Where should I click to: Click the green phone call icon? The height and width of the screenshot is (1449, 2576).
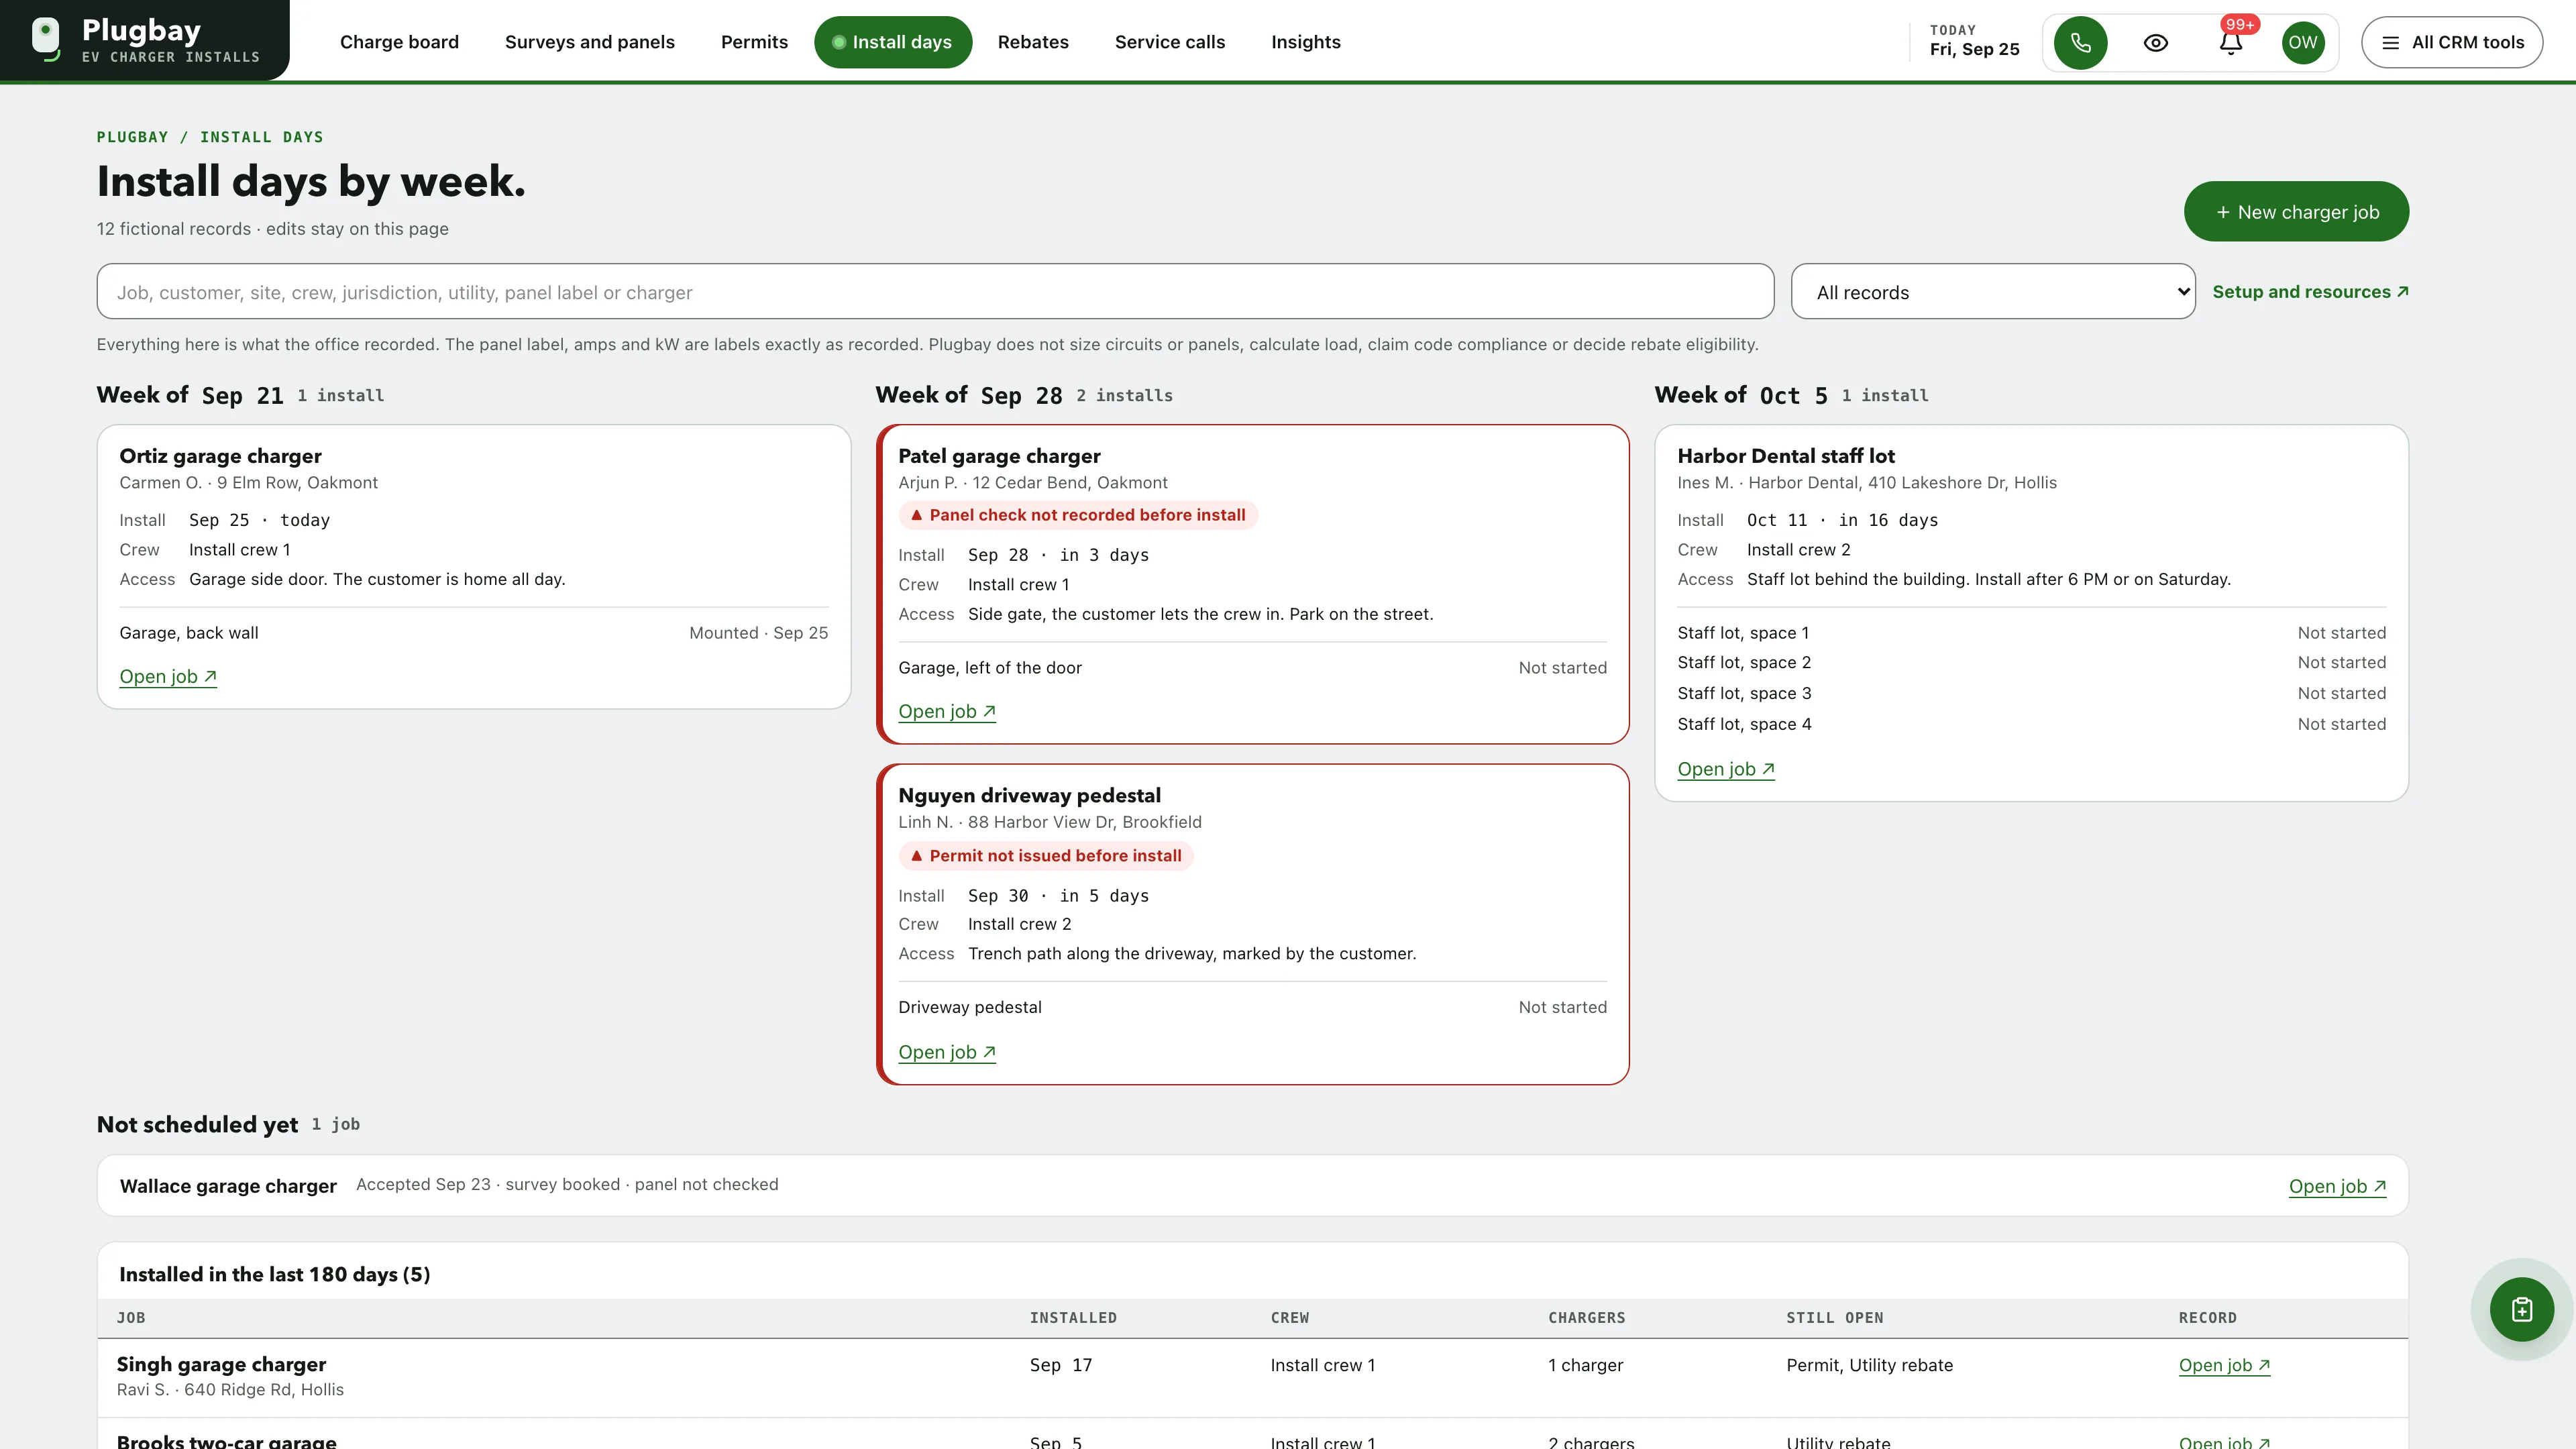(2080, 42)
